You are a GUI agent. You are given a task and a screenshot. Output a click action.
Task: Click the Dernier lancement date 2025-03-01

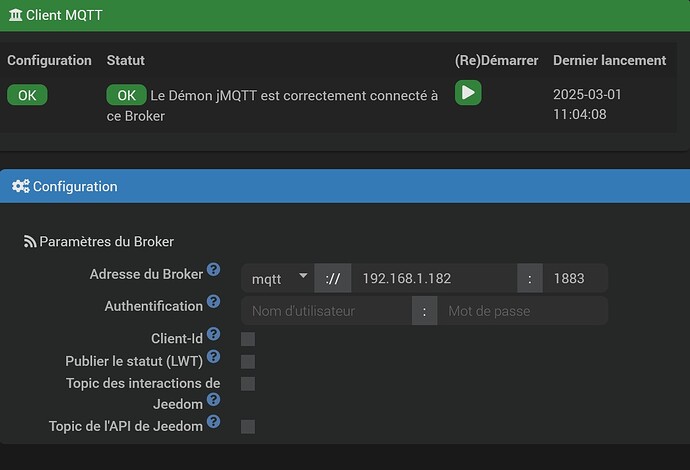tap(587, 95)
